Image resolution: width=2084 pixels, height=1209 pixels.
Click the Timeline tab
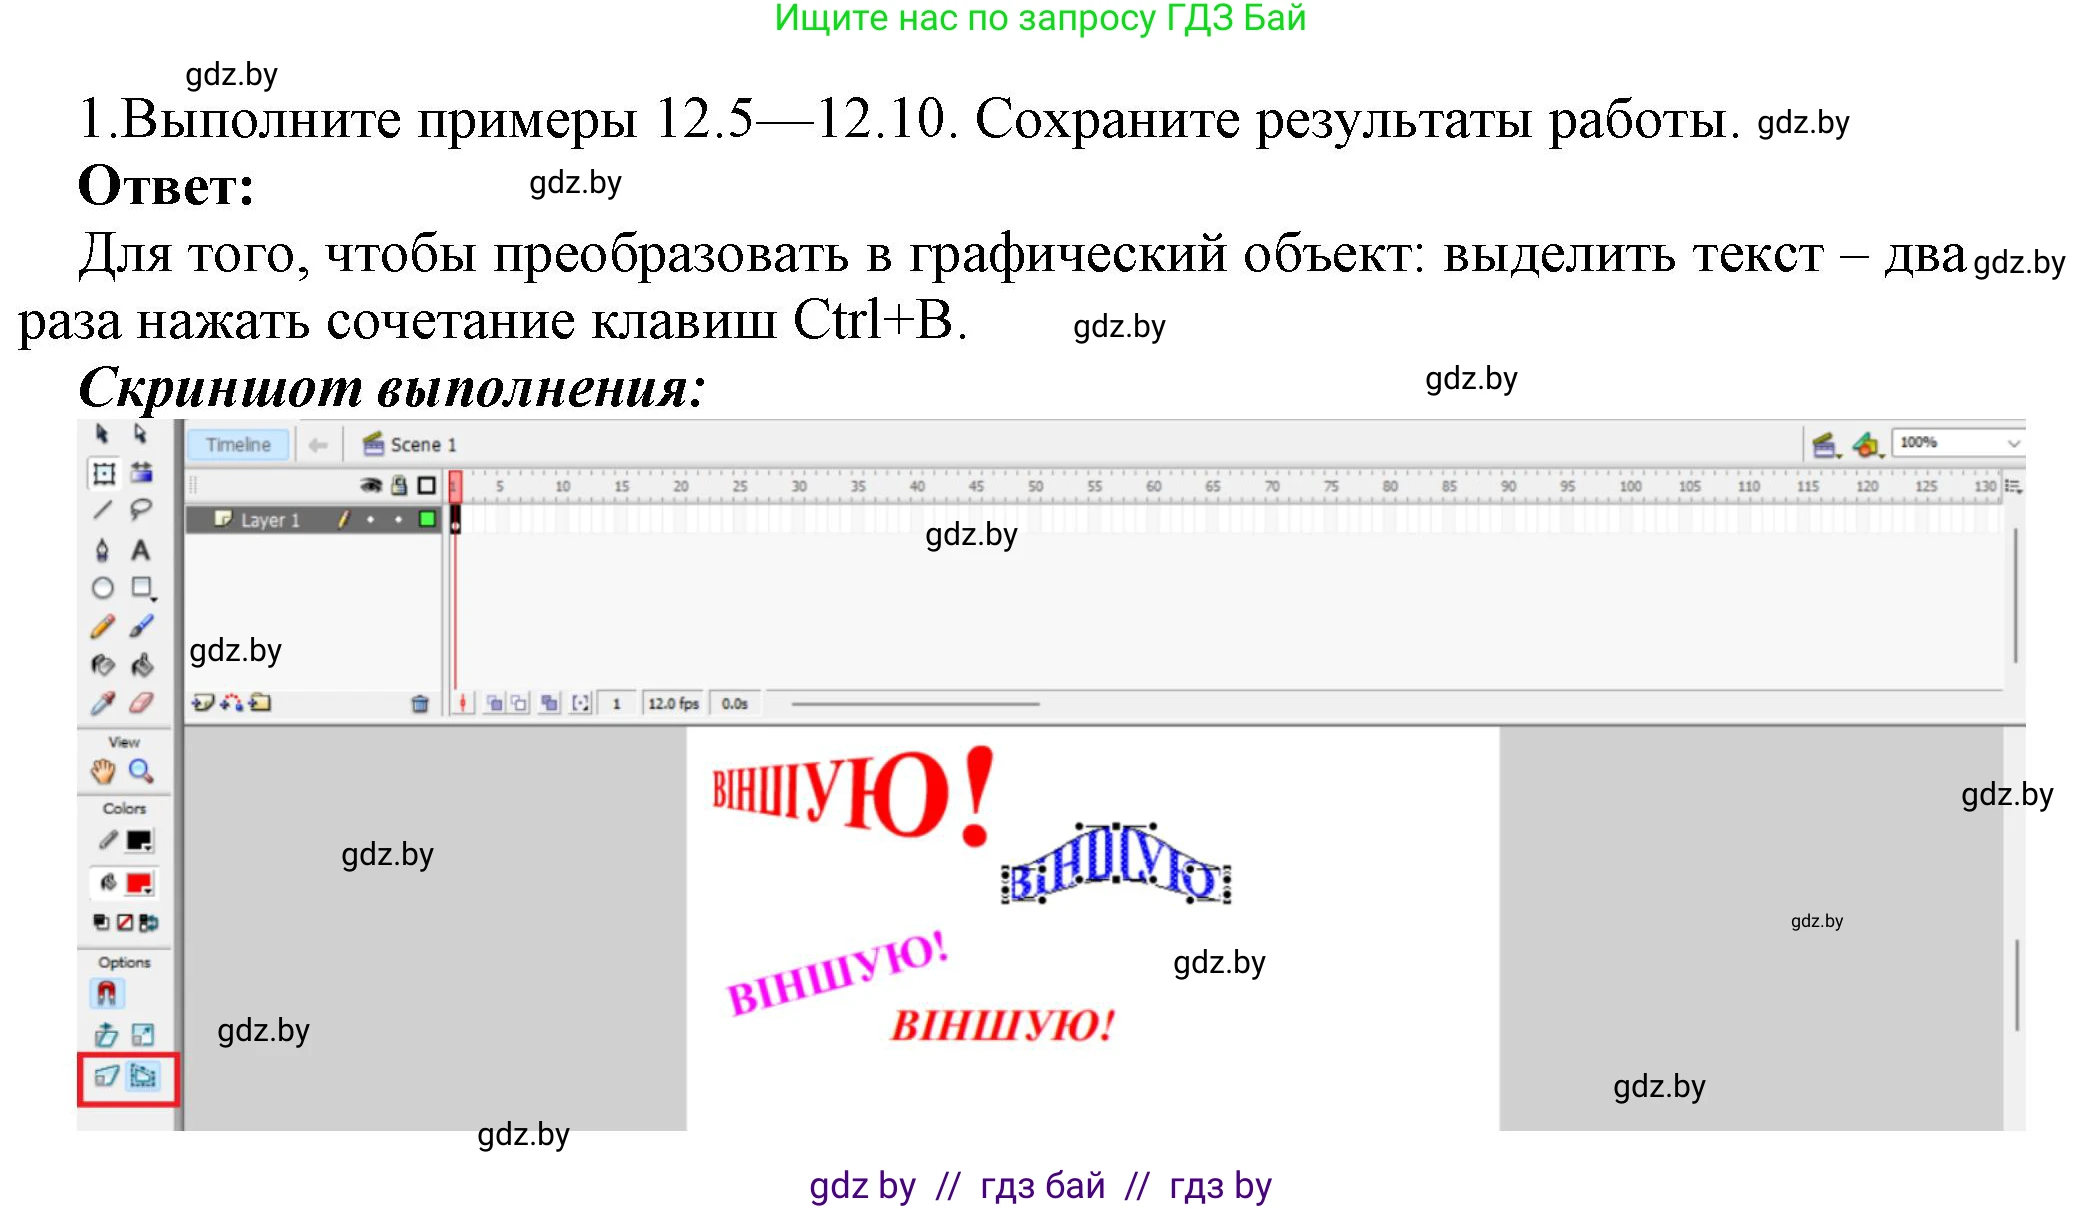(x=238, y=445)
